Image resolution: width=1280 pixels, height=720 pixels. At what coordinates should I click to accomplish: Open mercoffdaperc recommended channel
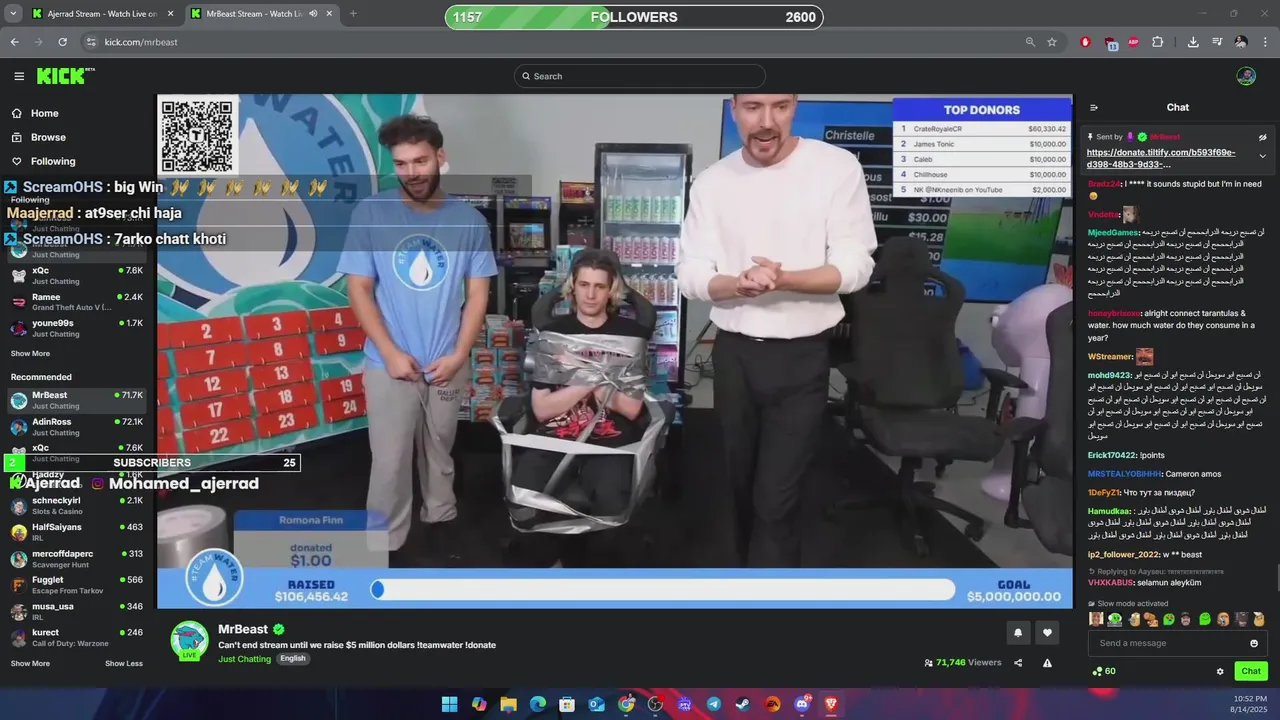[77, 559]
